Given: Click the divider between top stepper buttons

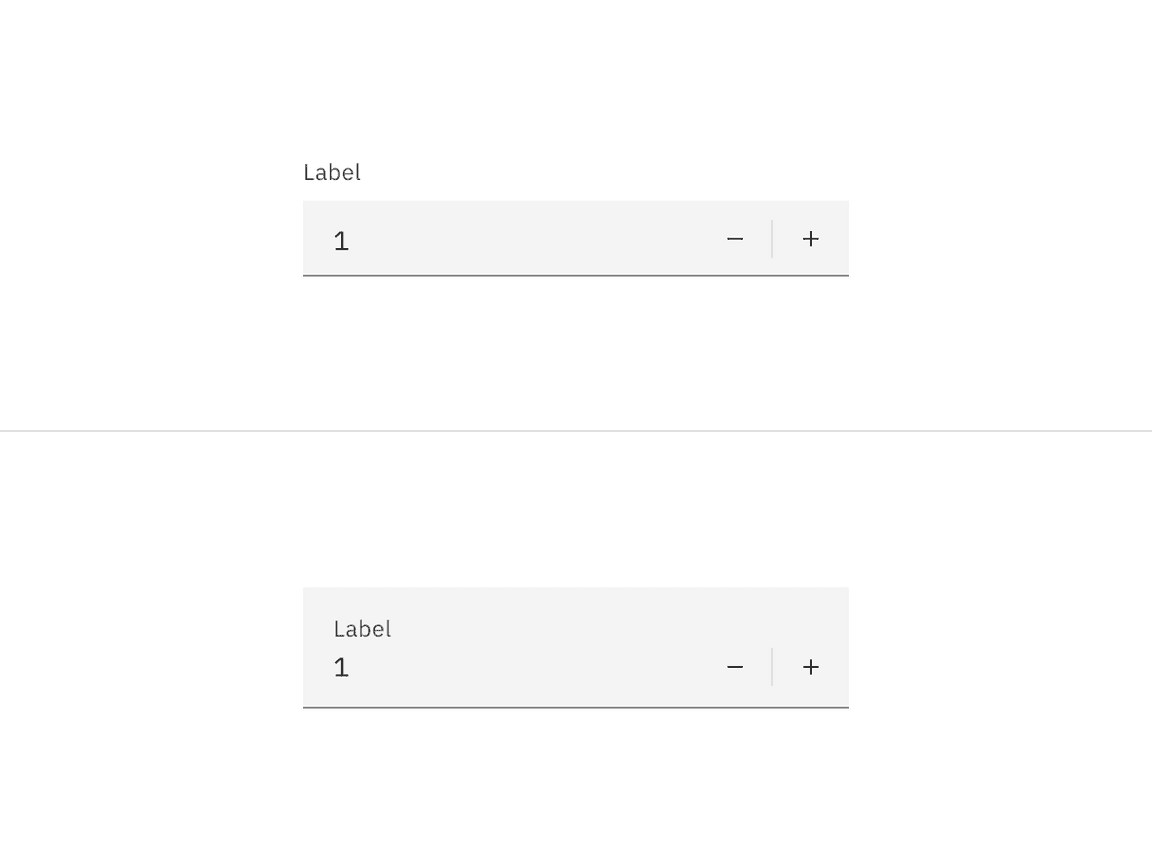Looking at the screenshot, I should tap(772, 239).
